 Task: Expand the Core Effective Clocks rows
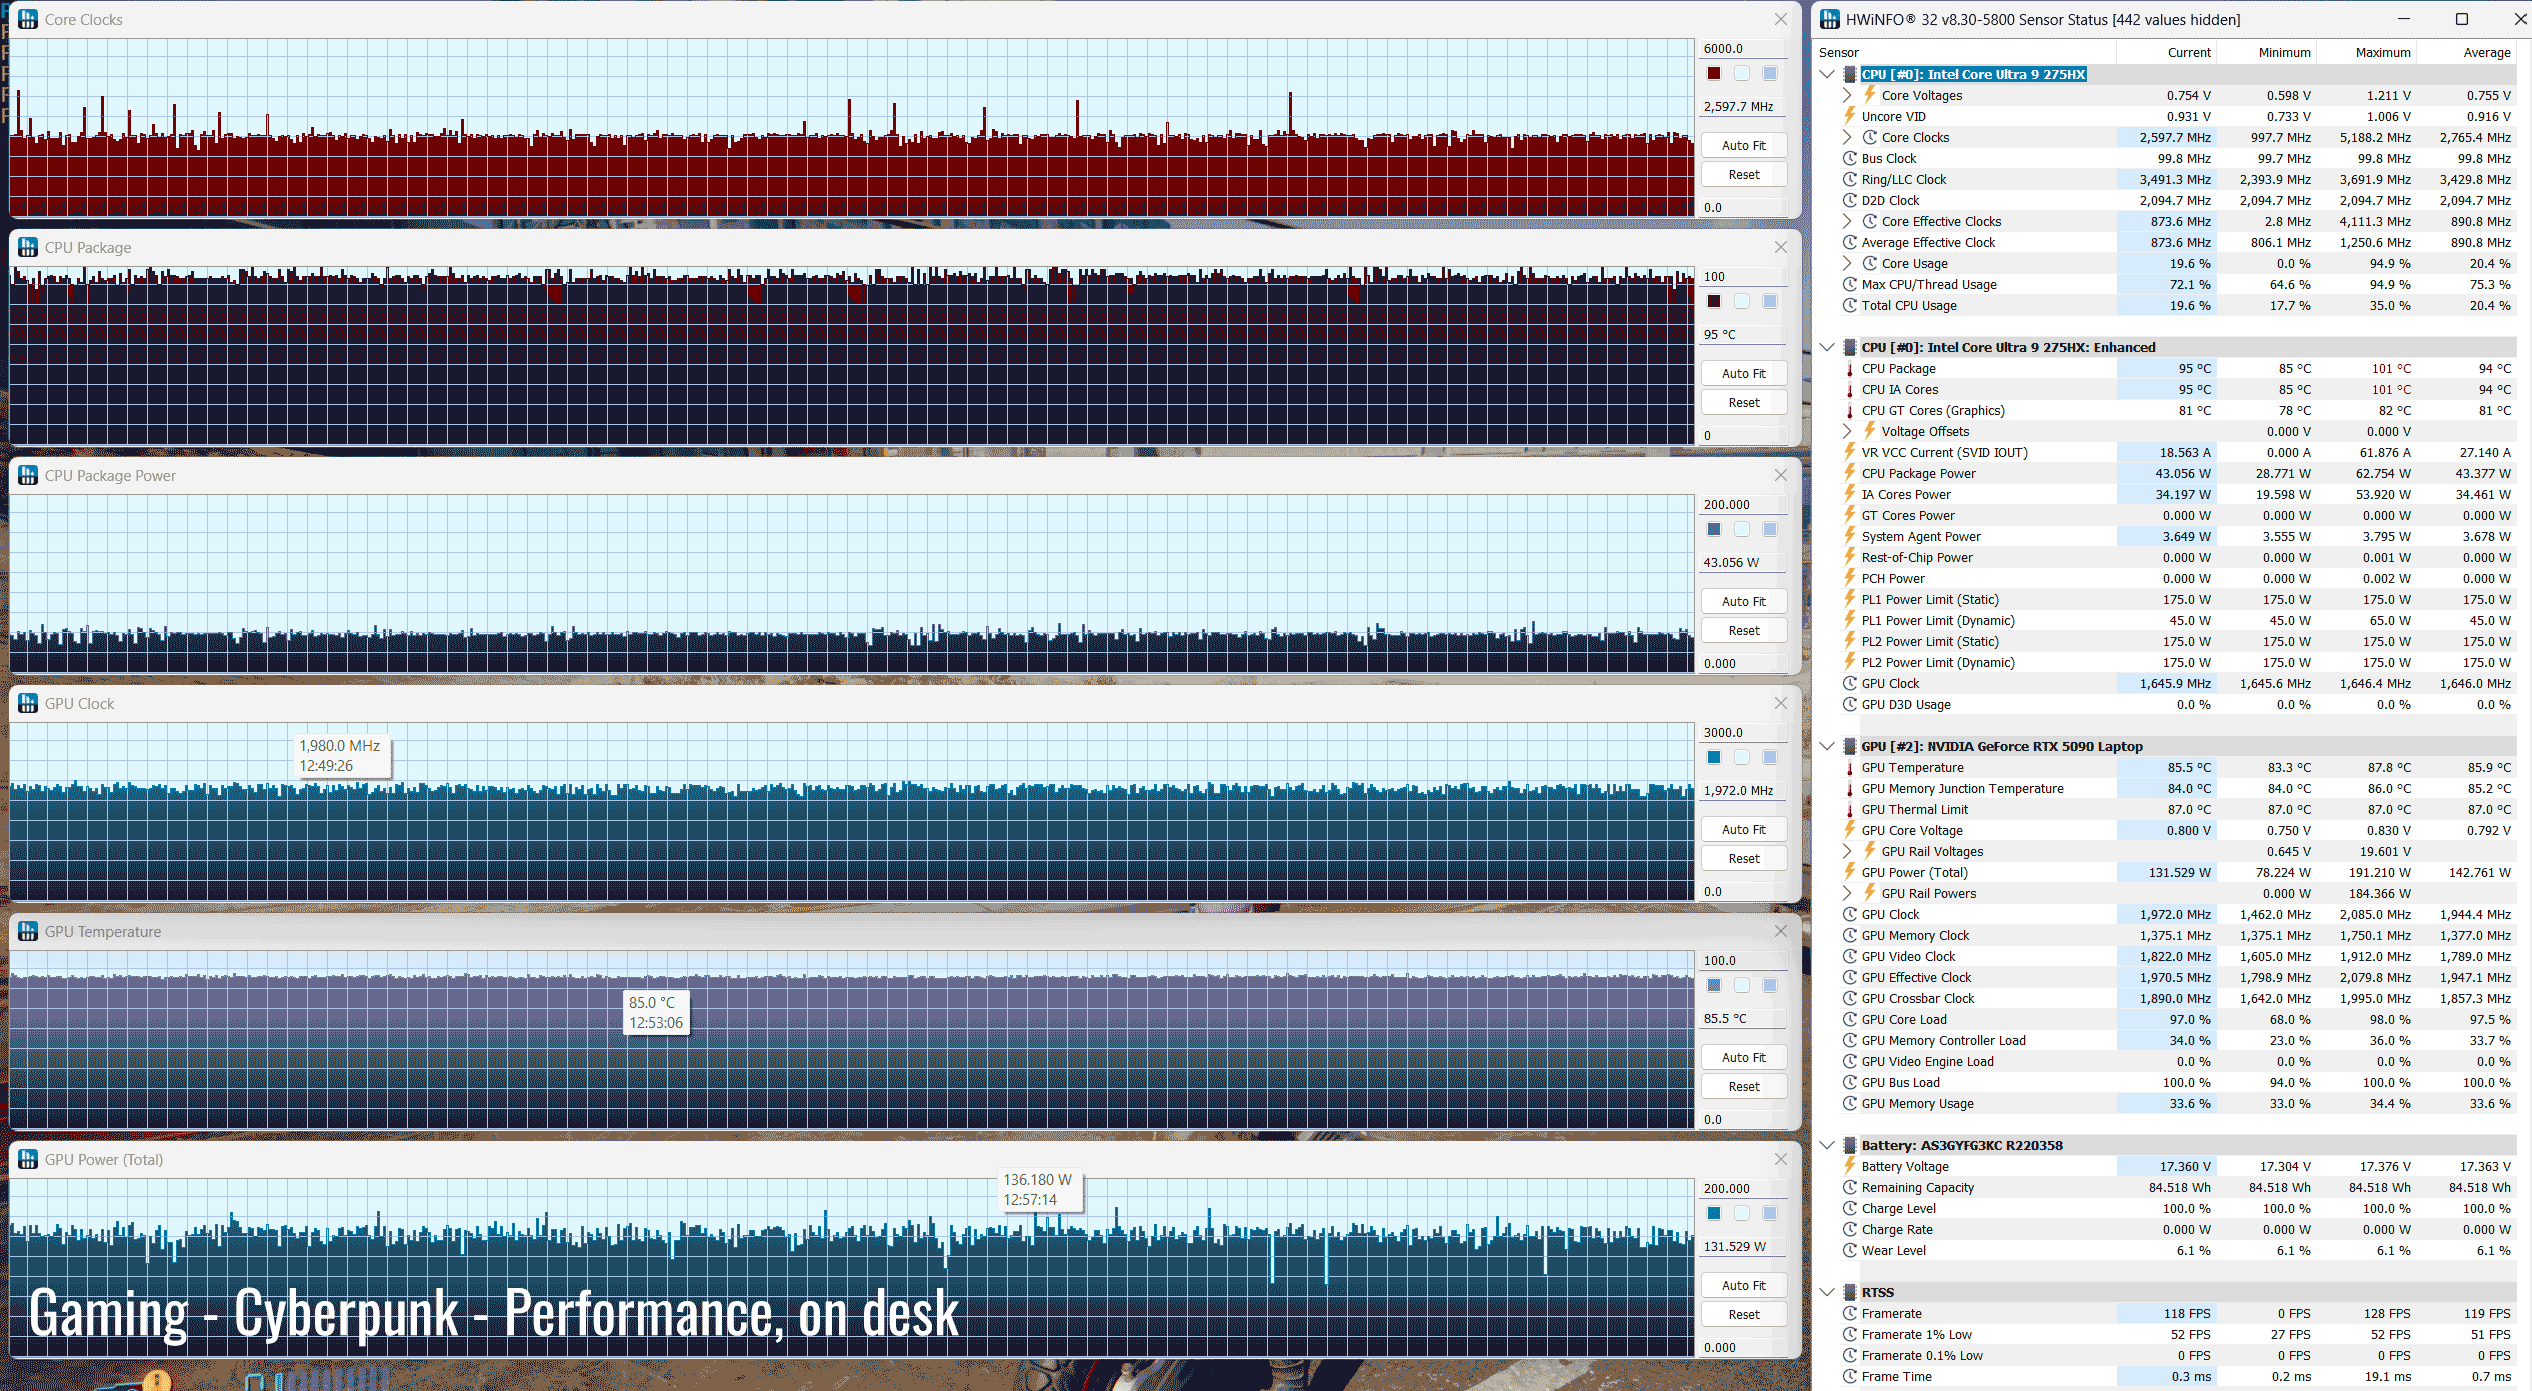coord(1847,221)
